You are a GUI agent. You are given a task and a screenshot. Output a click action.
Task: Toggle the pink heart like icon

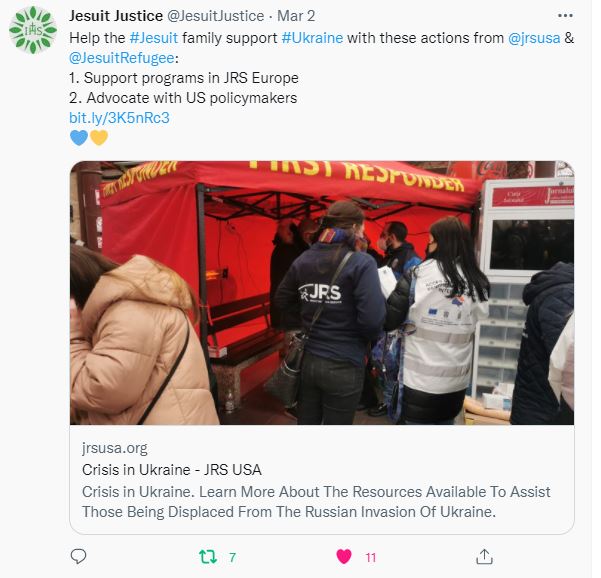click(344, 557)
